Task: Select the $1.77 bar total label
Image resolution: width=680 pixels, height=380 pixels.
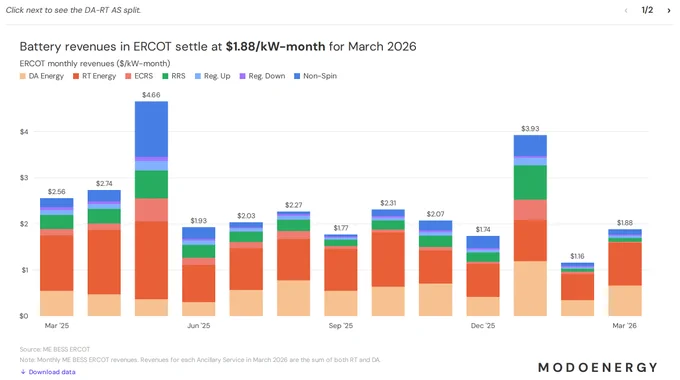Action: (x=341, y=228)
